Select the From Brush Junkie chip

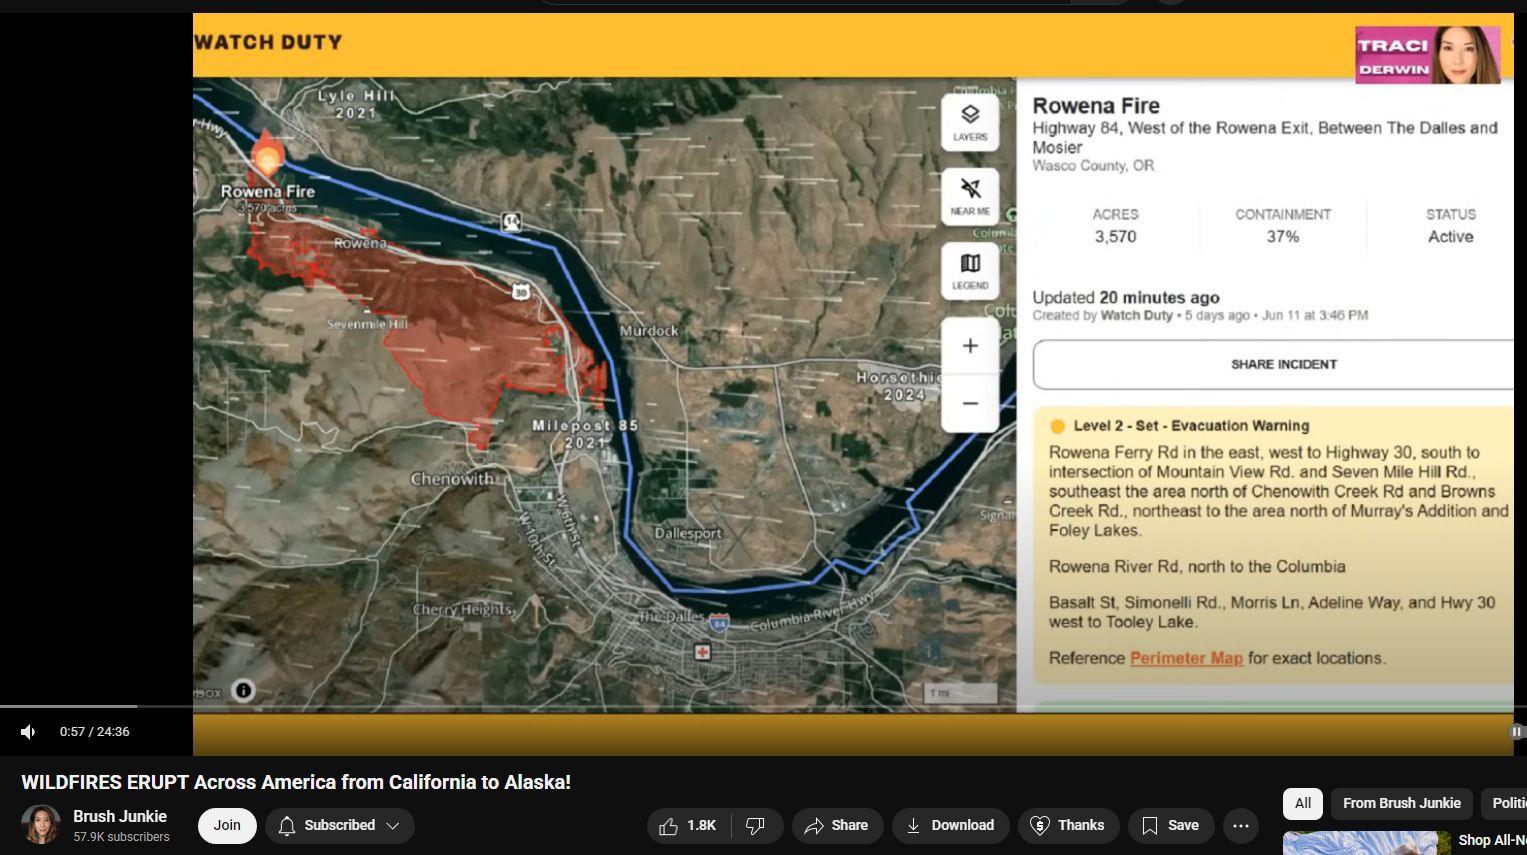(x=1401, y=803)
